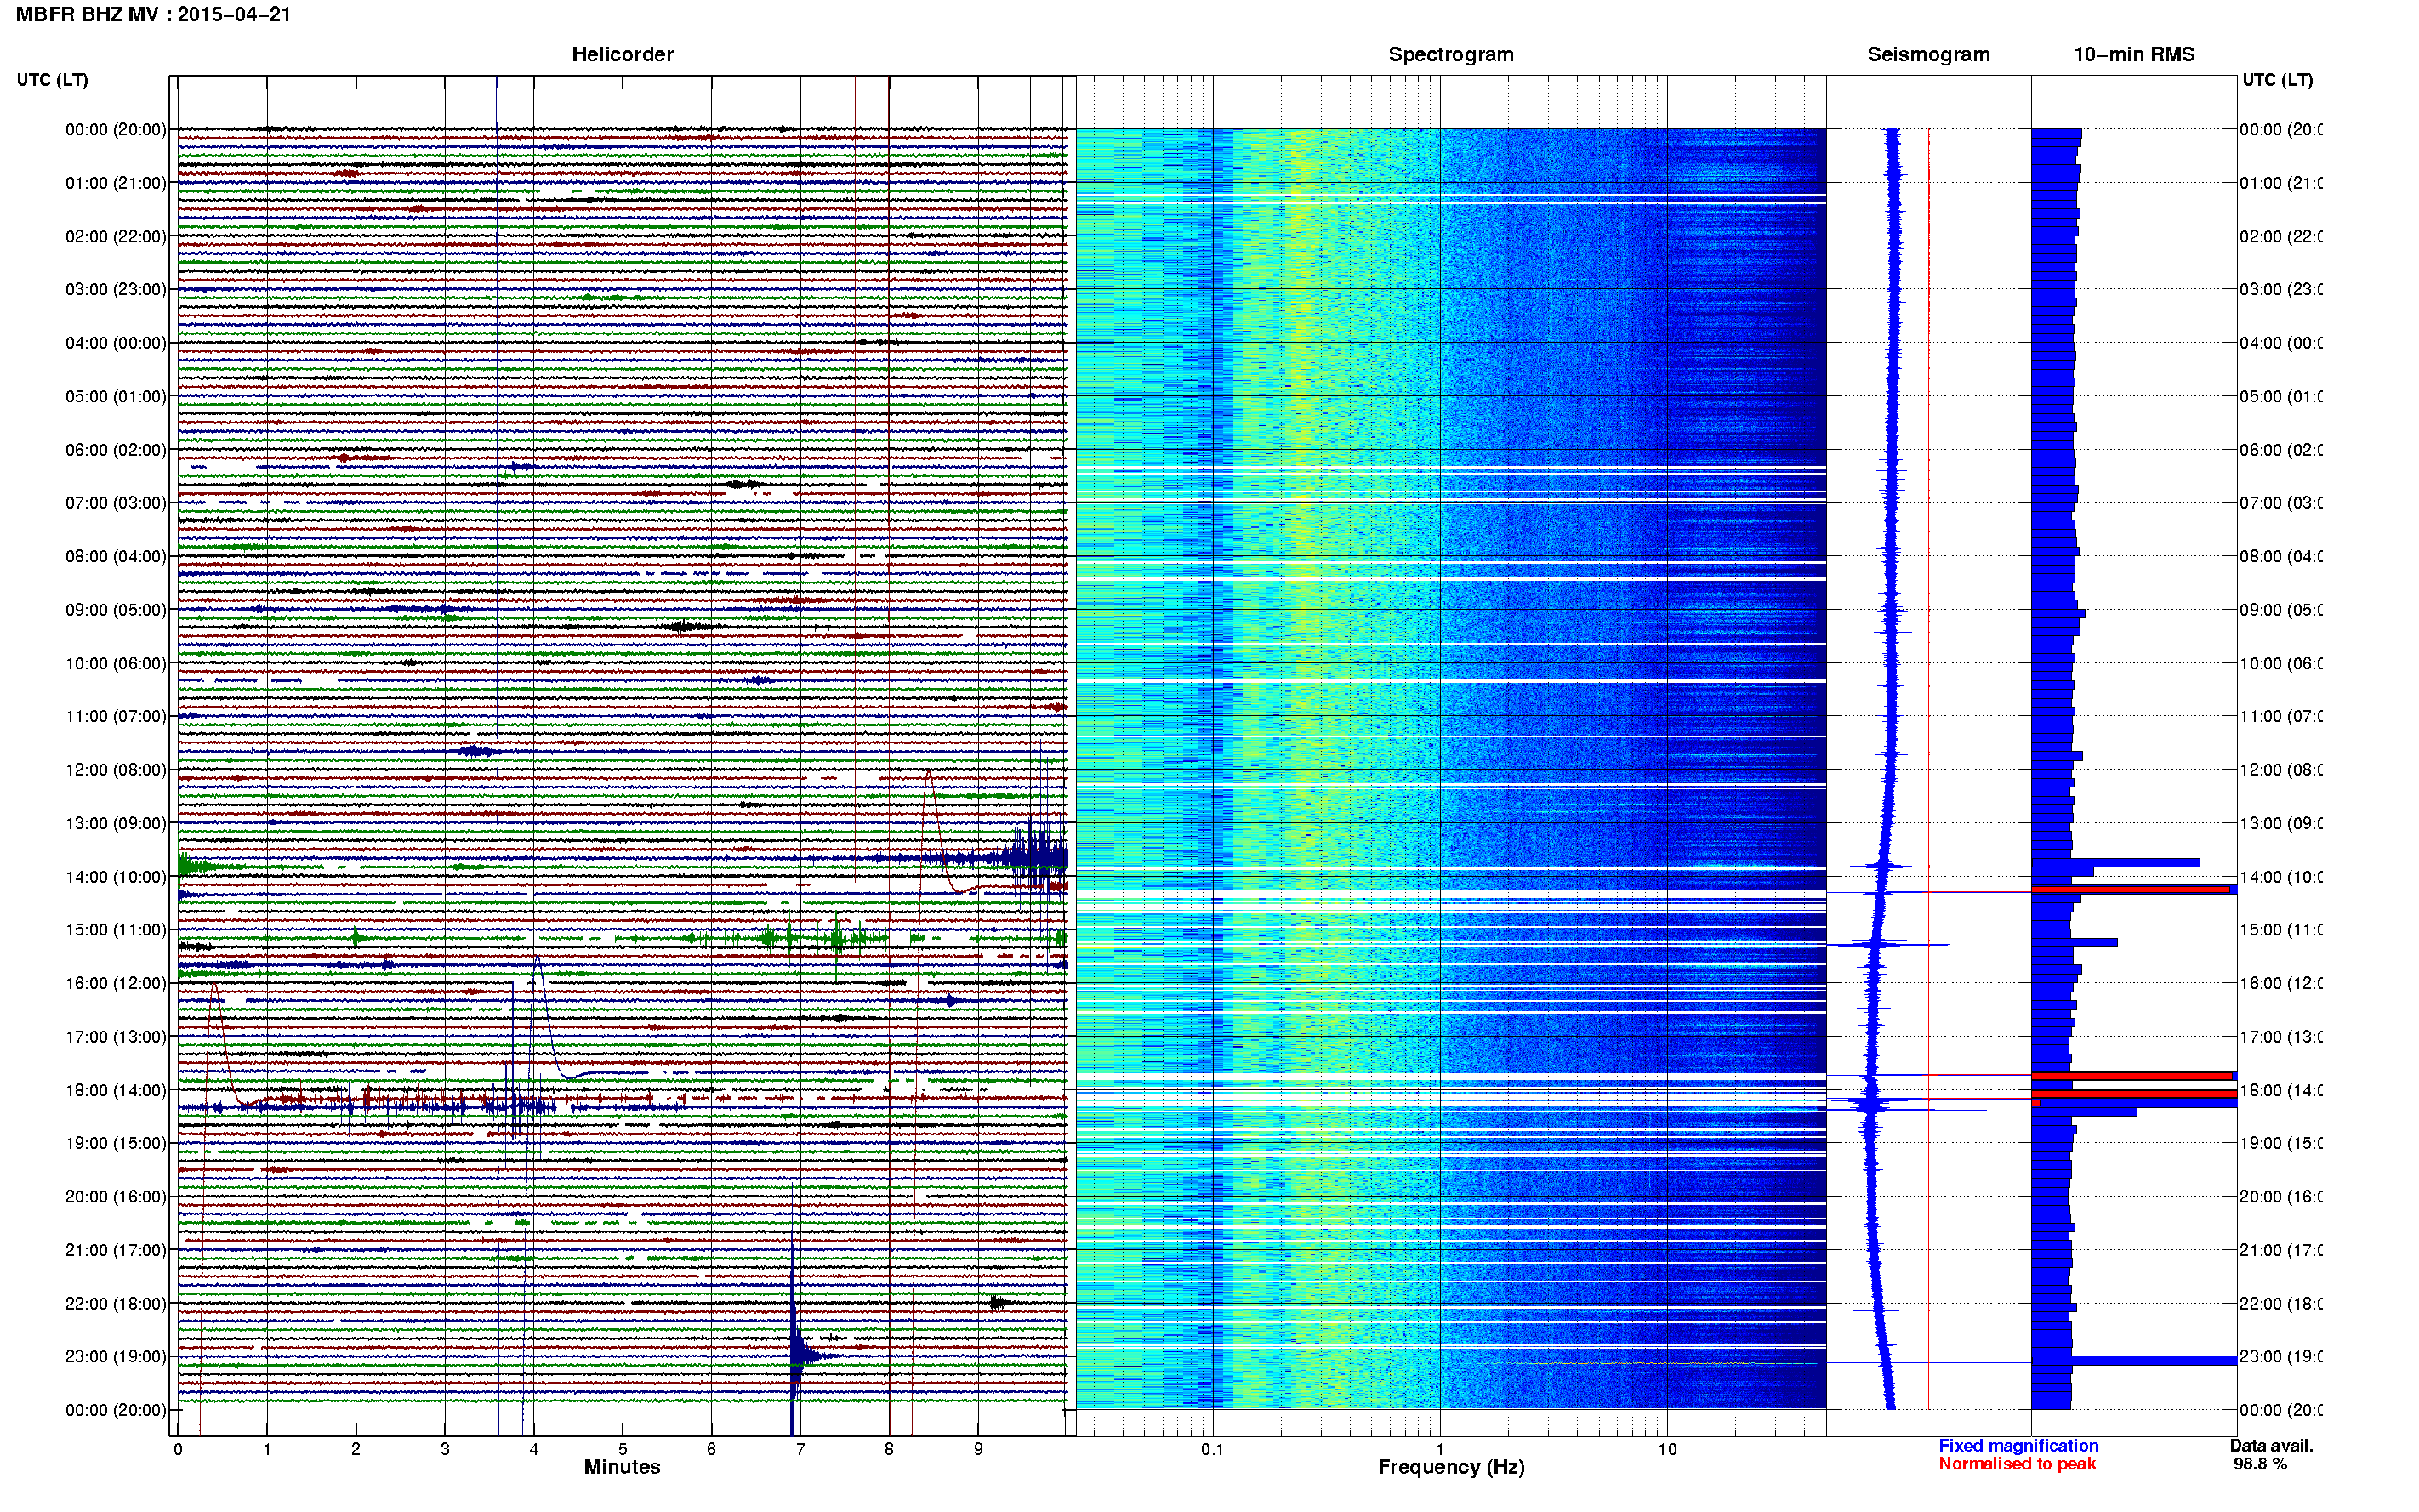Click left time label '18:00 (14:00)'
The height and width of the screenshot is (1512, 2419).
point(116,1090)
